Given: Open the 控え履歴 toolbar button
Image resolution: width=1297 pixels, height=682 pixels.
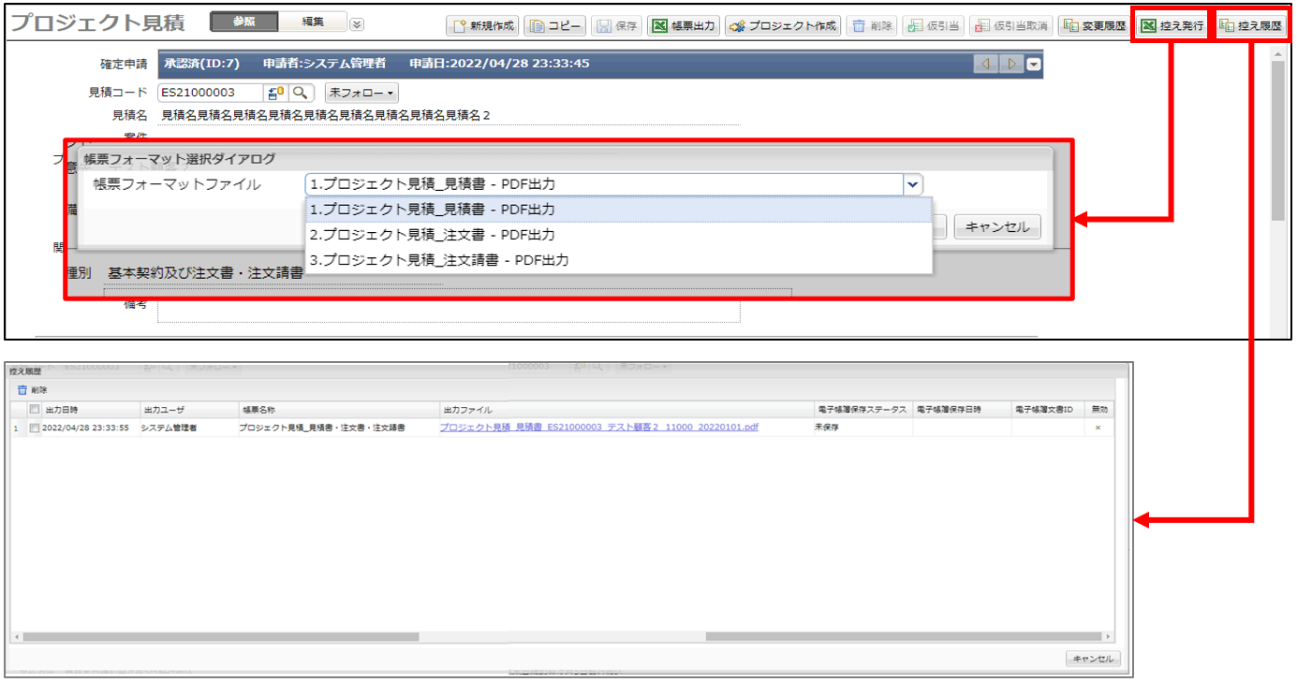Looking at the screenshot, I should (x=1250, y=26).
